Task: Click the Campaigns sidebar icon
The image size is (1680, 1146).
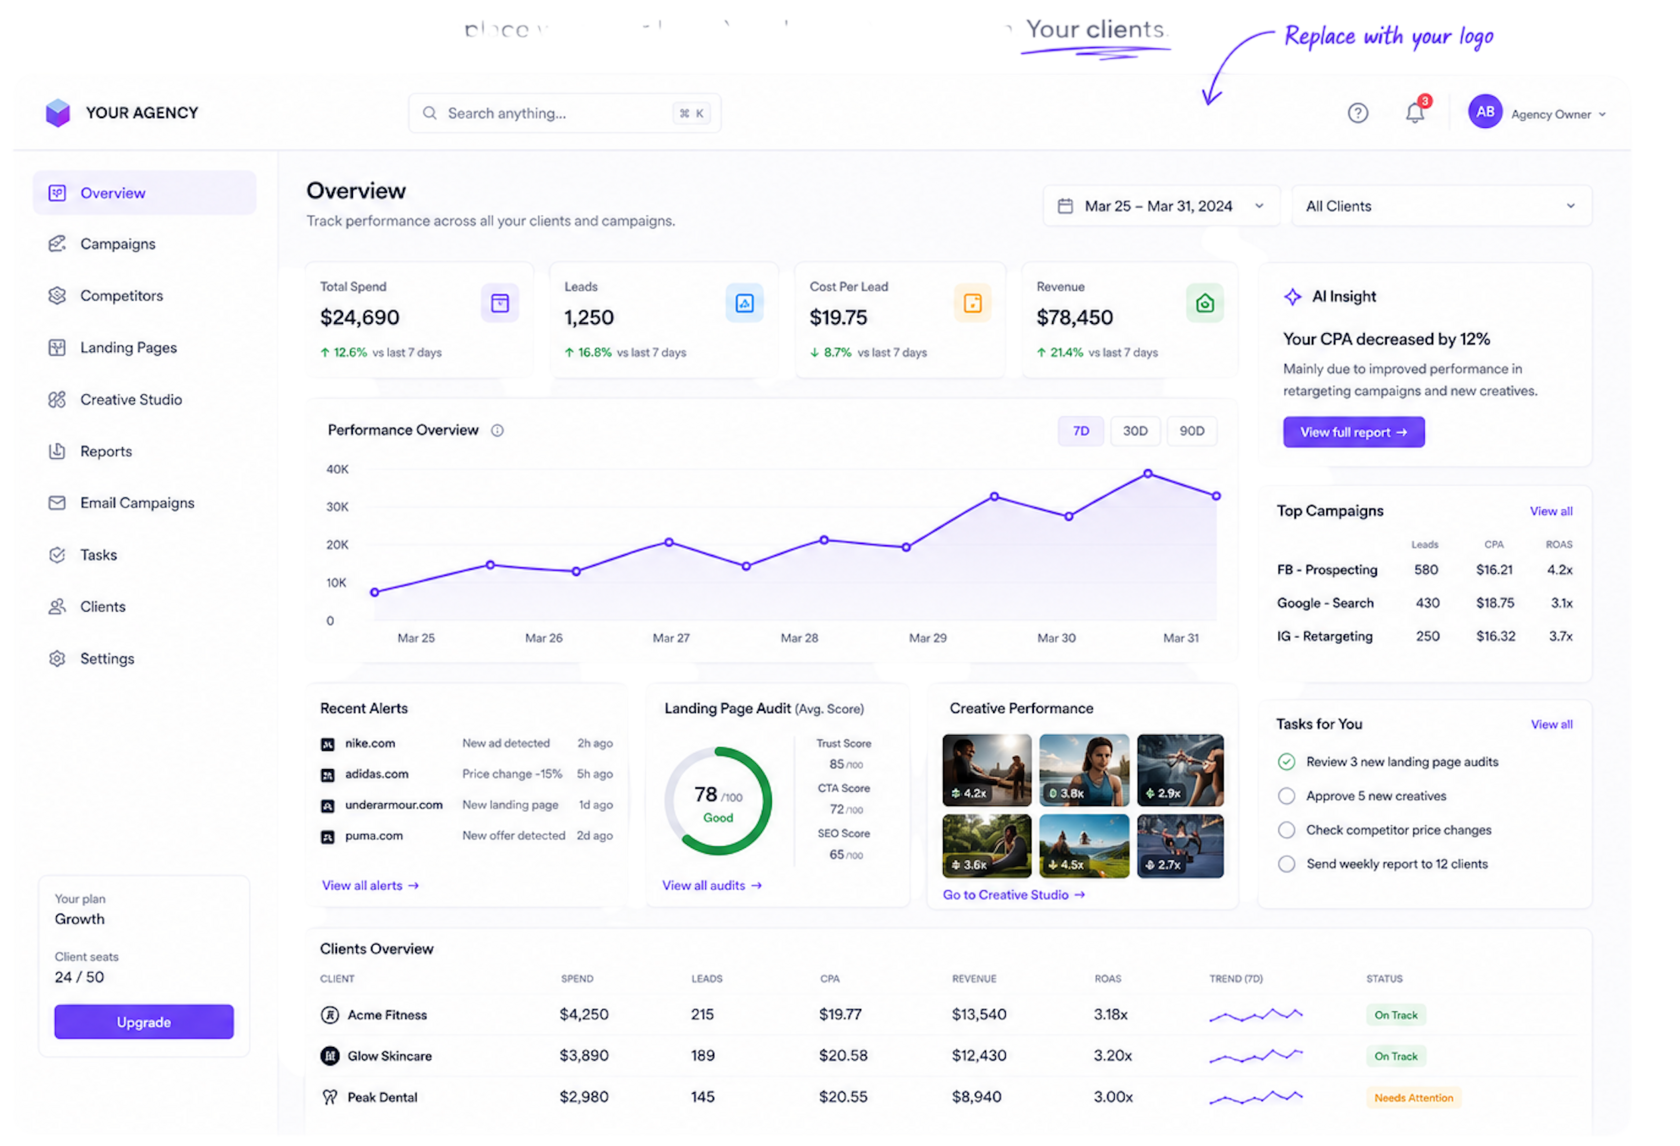Action: point(57,244)
